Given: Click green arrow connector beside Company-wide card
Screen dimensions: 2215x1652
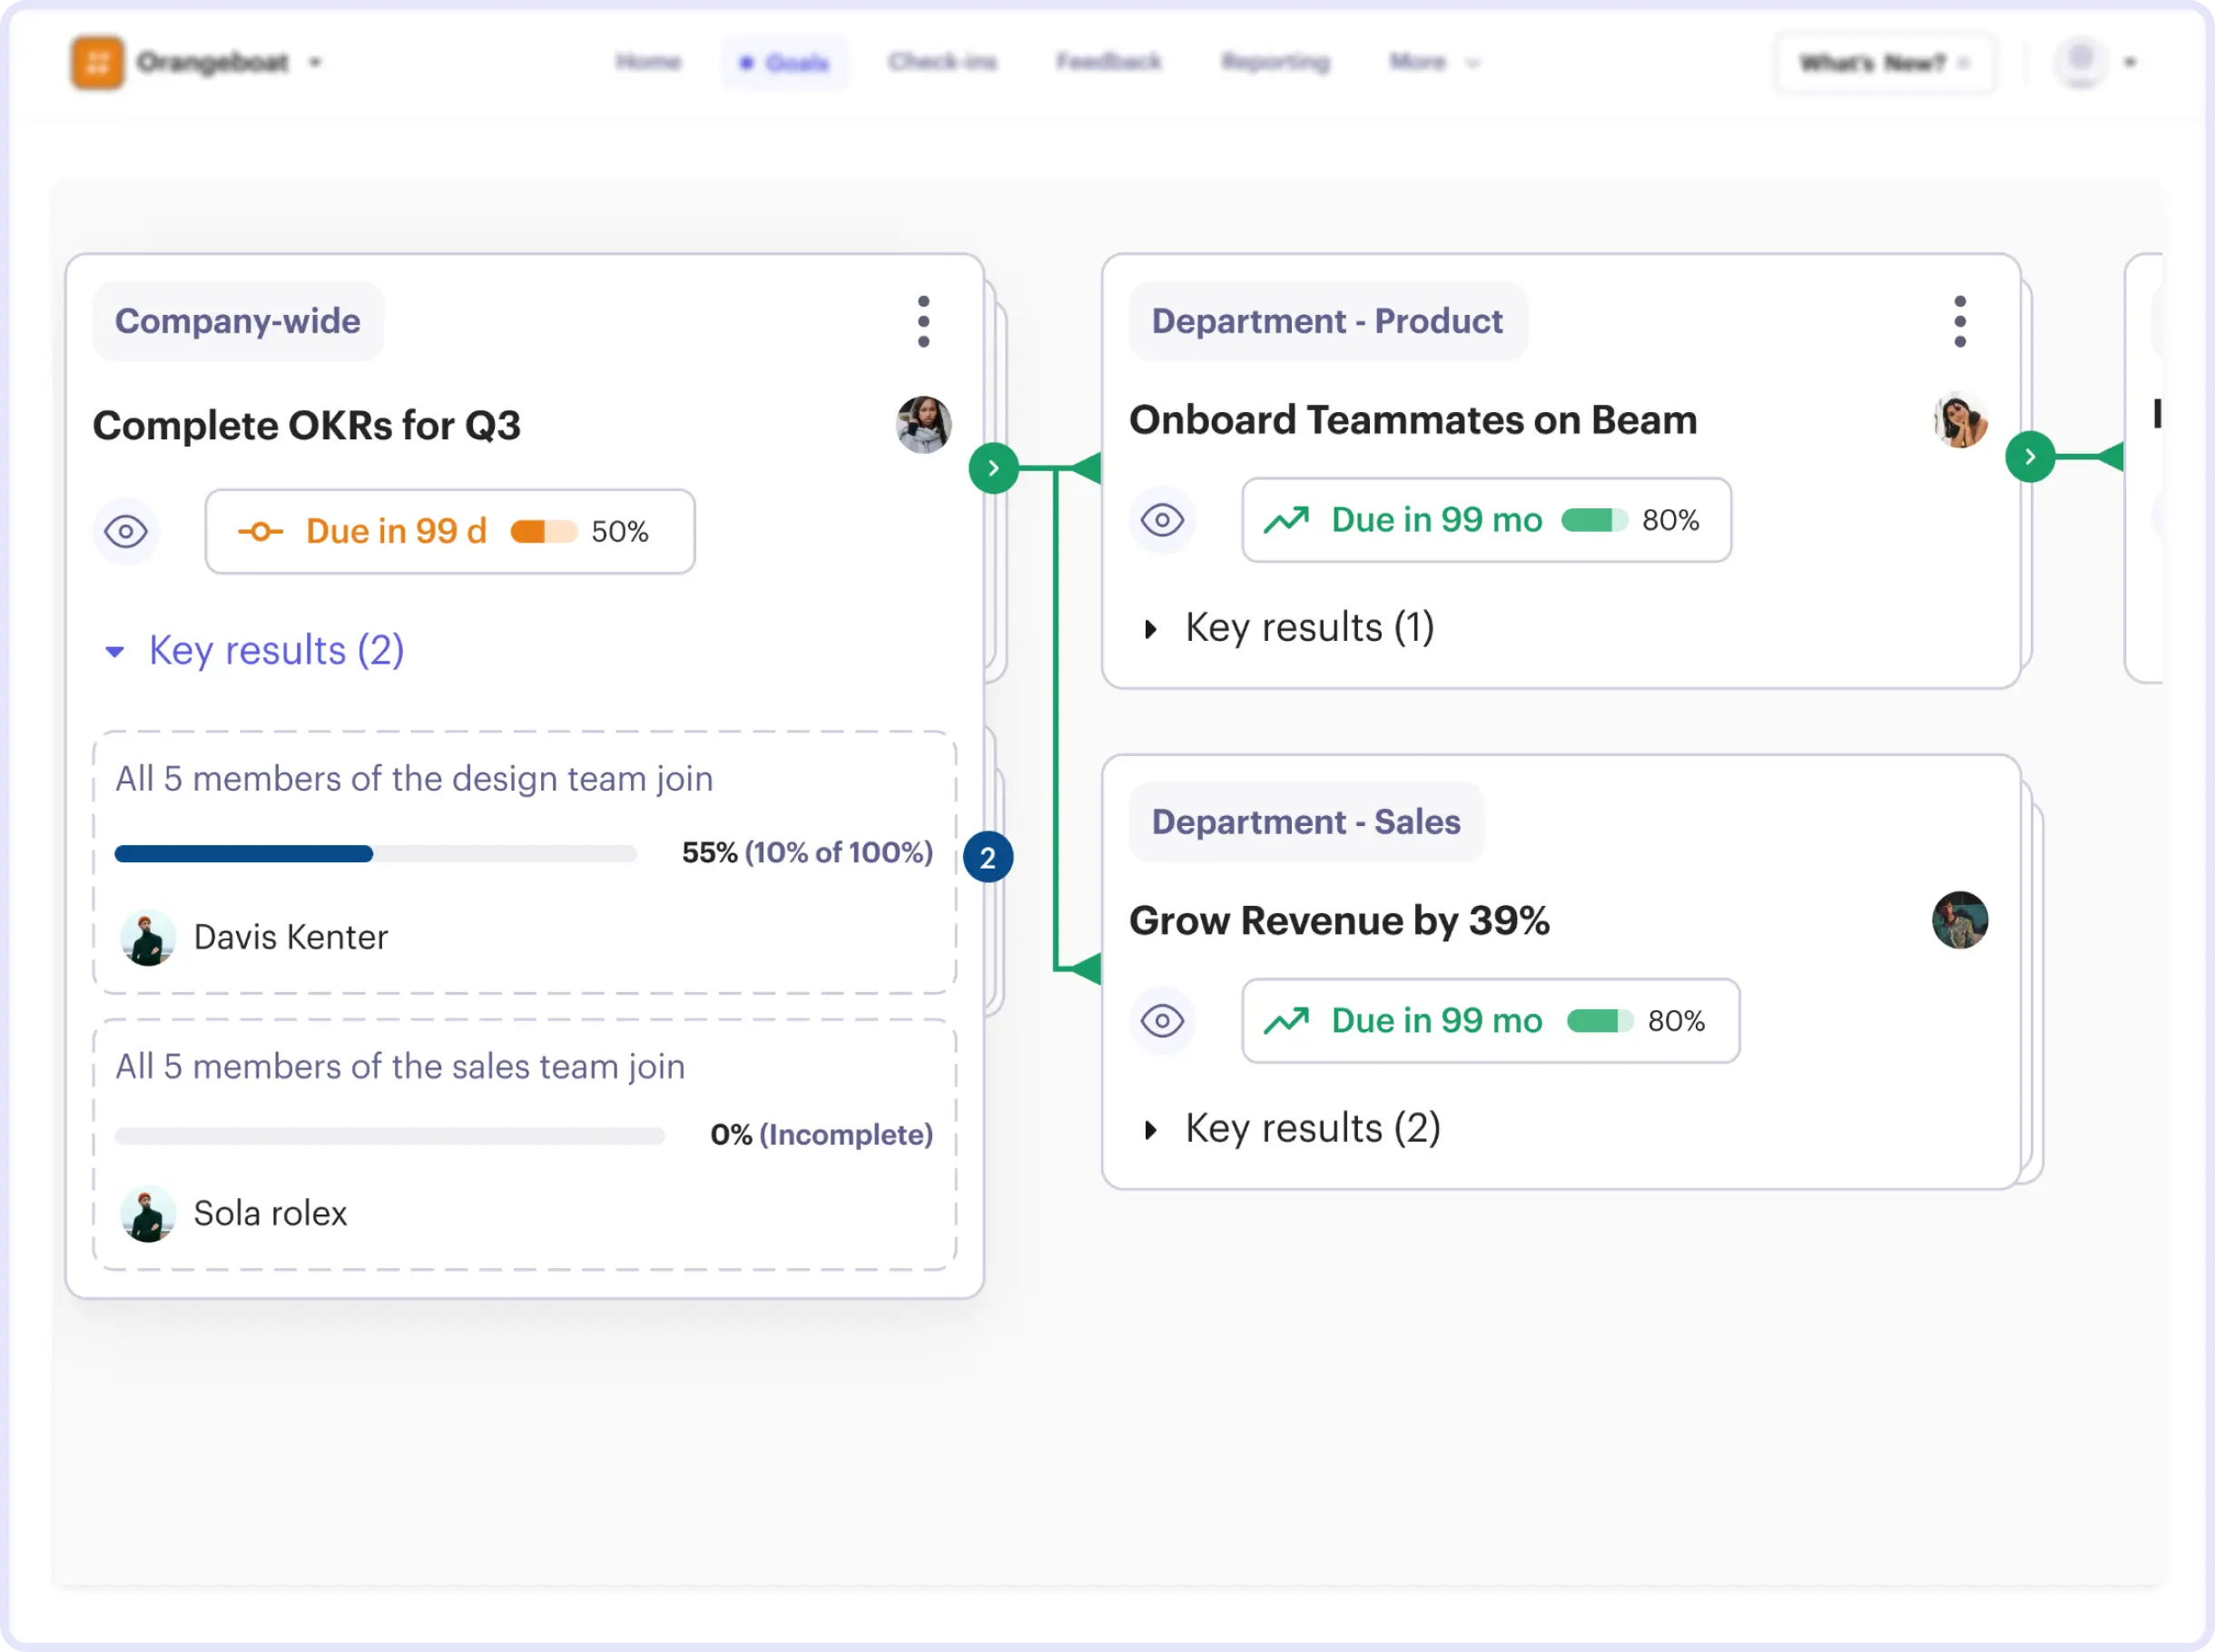Looking at the screenshot, I should point(994,468).
